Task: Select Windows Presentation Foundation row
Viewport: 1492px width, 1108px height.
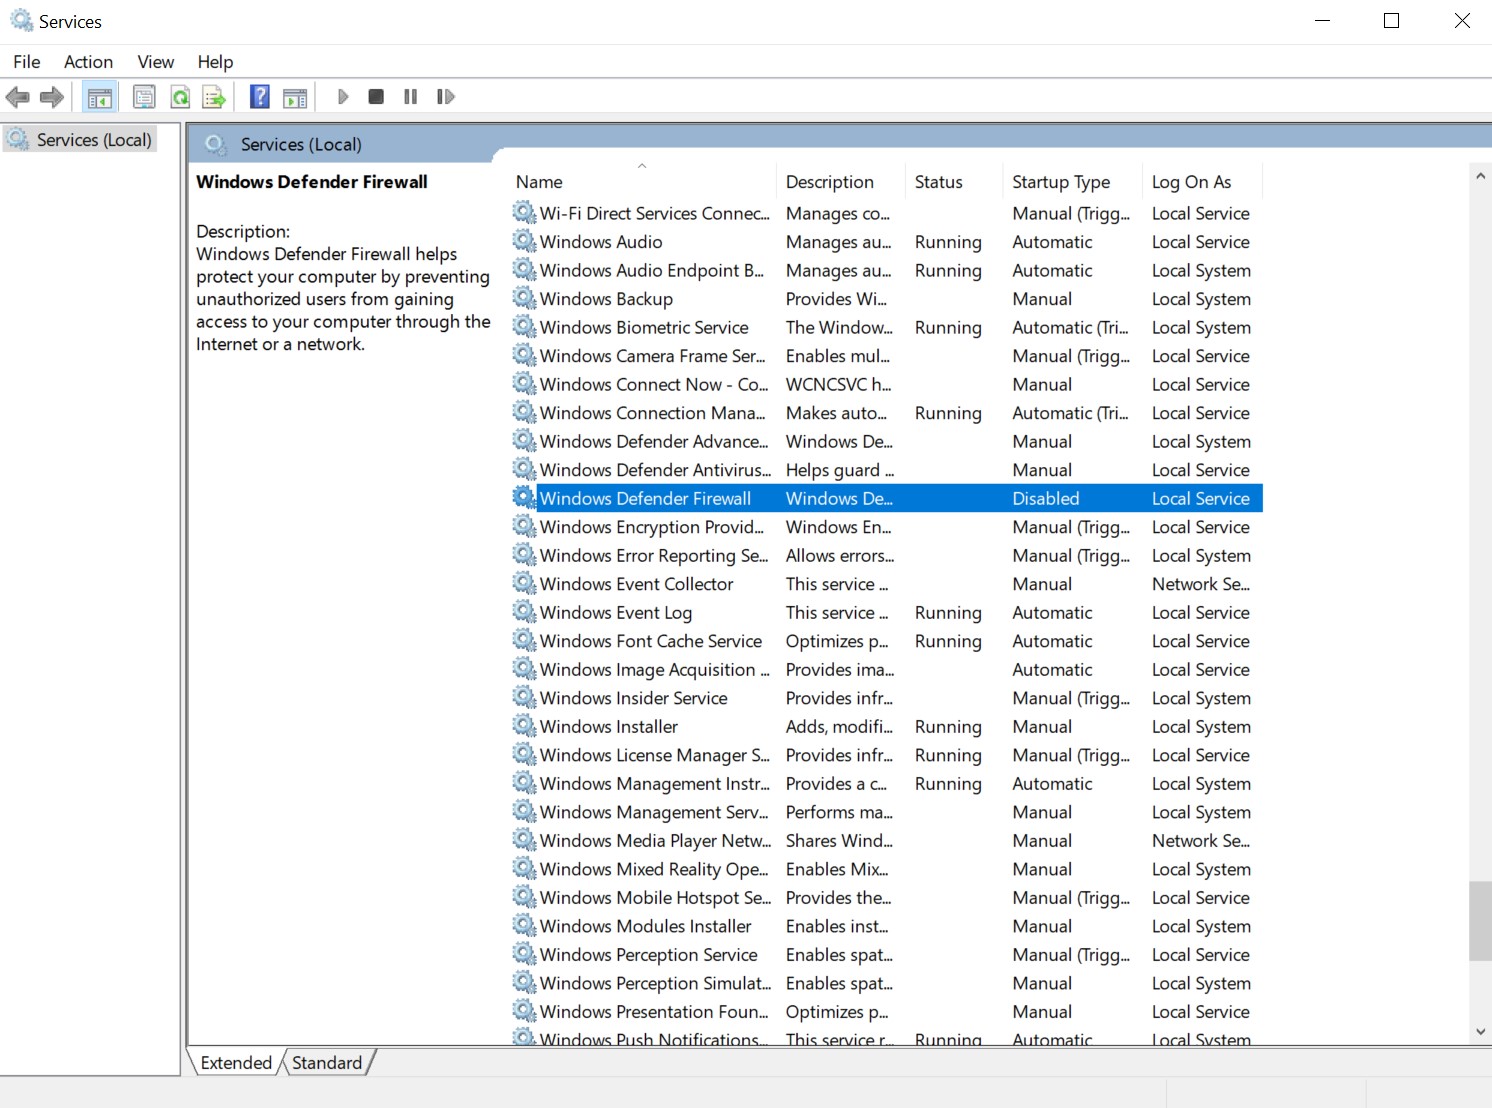Action: pyautogui.click(x=887, y=1012)
